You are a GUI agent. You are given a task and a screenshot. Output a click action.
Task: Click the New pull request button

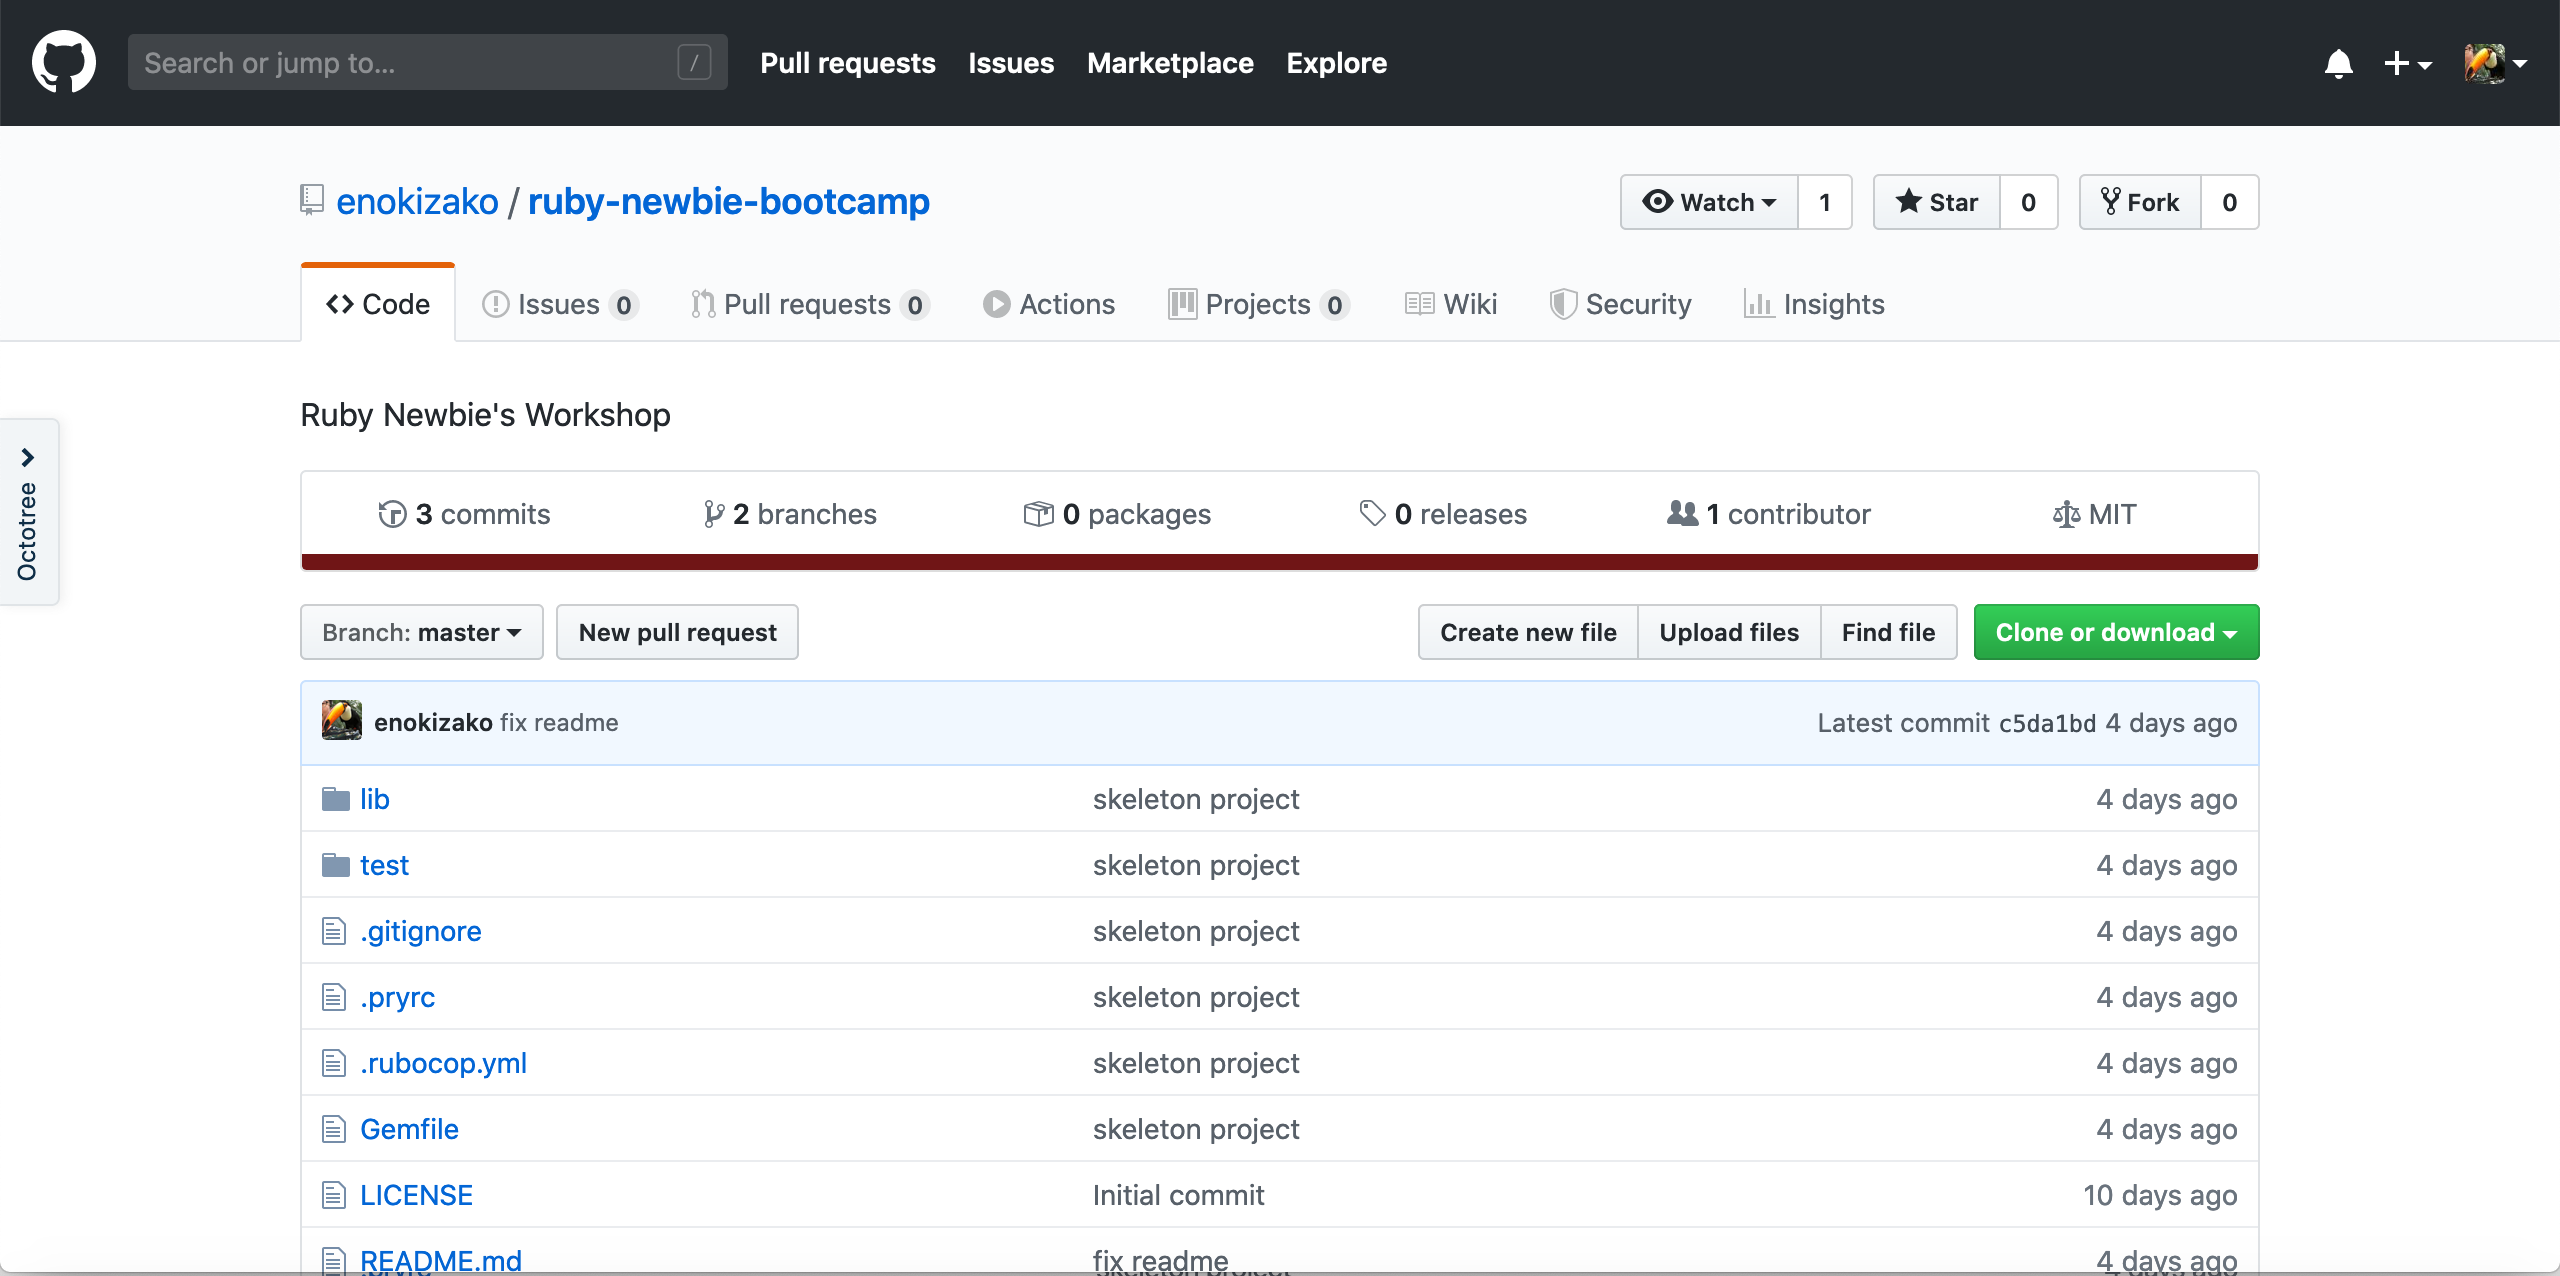[x=677, y=632]
